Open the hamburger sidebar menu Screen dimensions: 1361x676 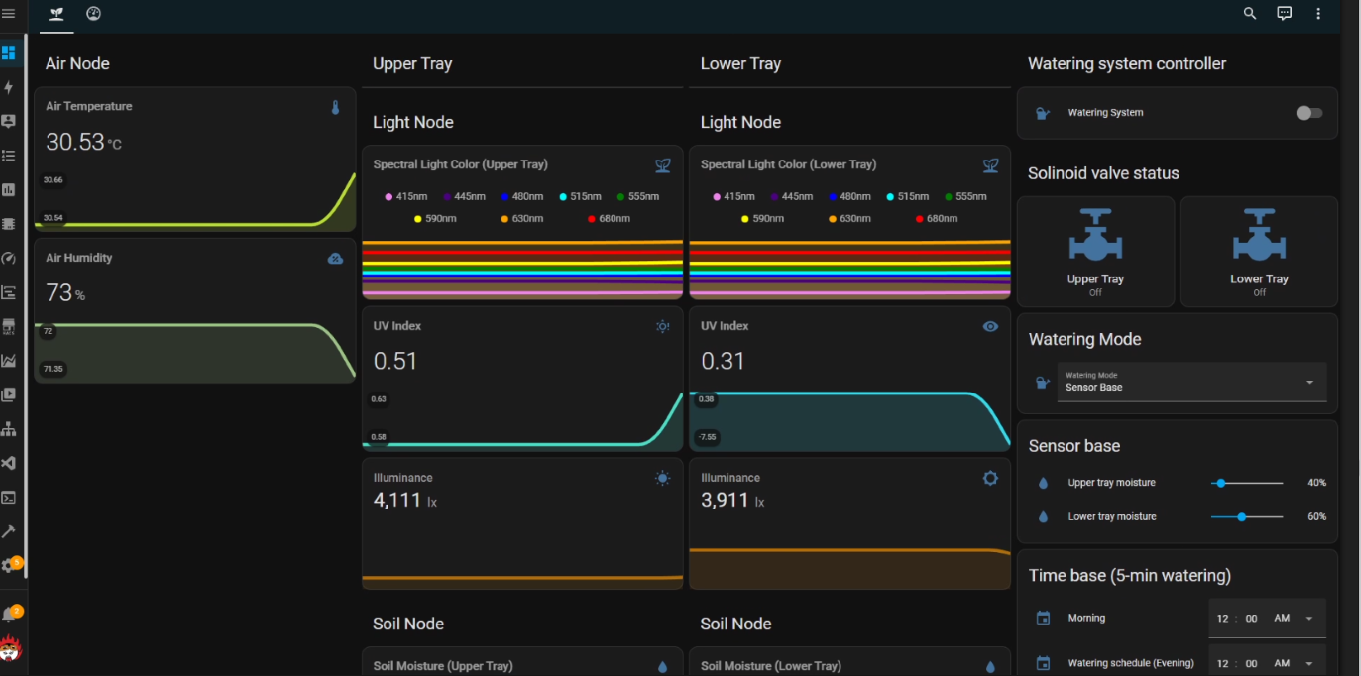pyautogui.click(x=9, y=14)
